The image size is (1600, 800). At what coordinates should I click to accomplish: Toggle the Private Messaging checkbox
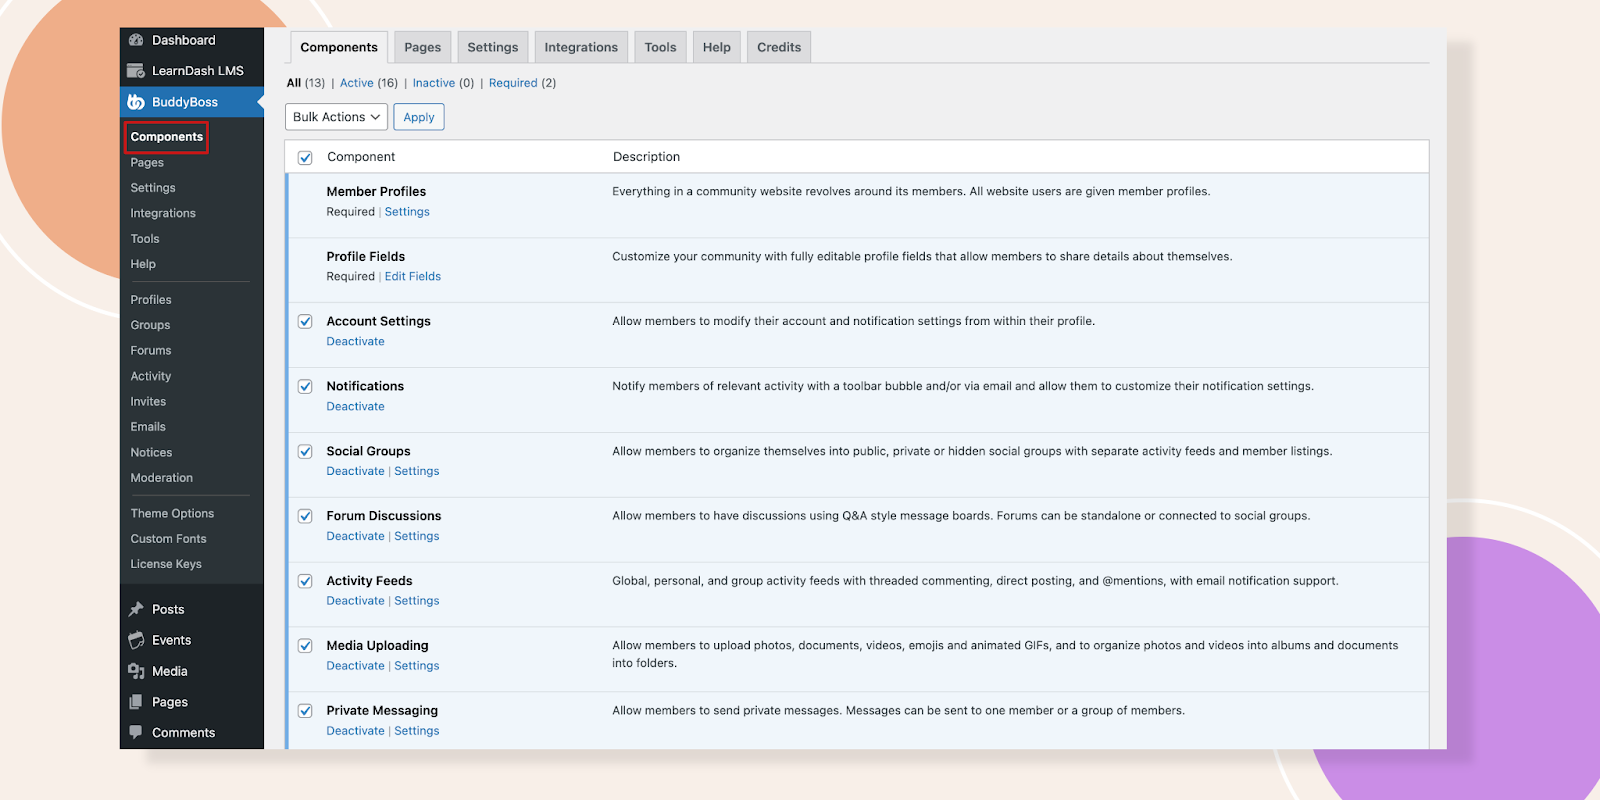click(x=305, y=711)
